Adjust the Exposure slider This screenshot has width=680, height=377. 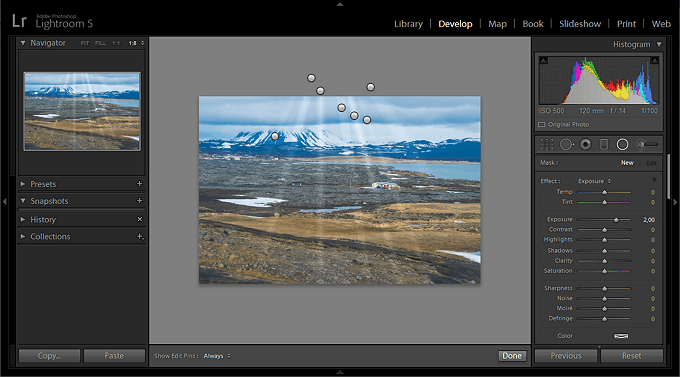tap(616, 220)
